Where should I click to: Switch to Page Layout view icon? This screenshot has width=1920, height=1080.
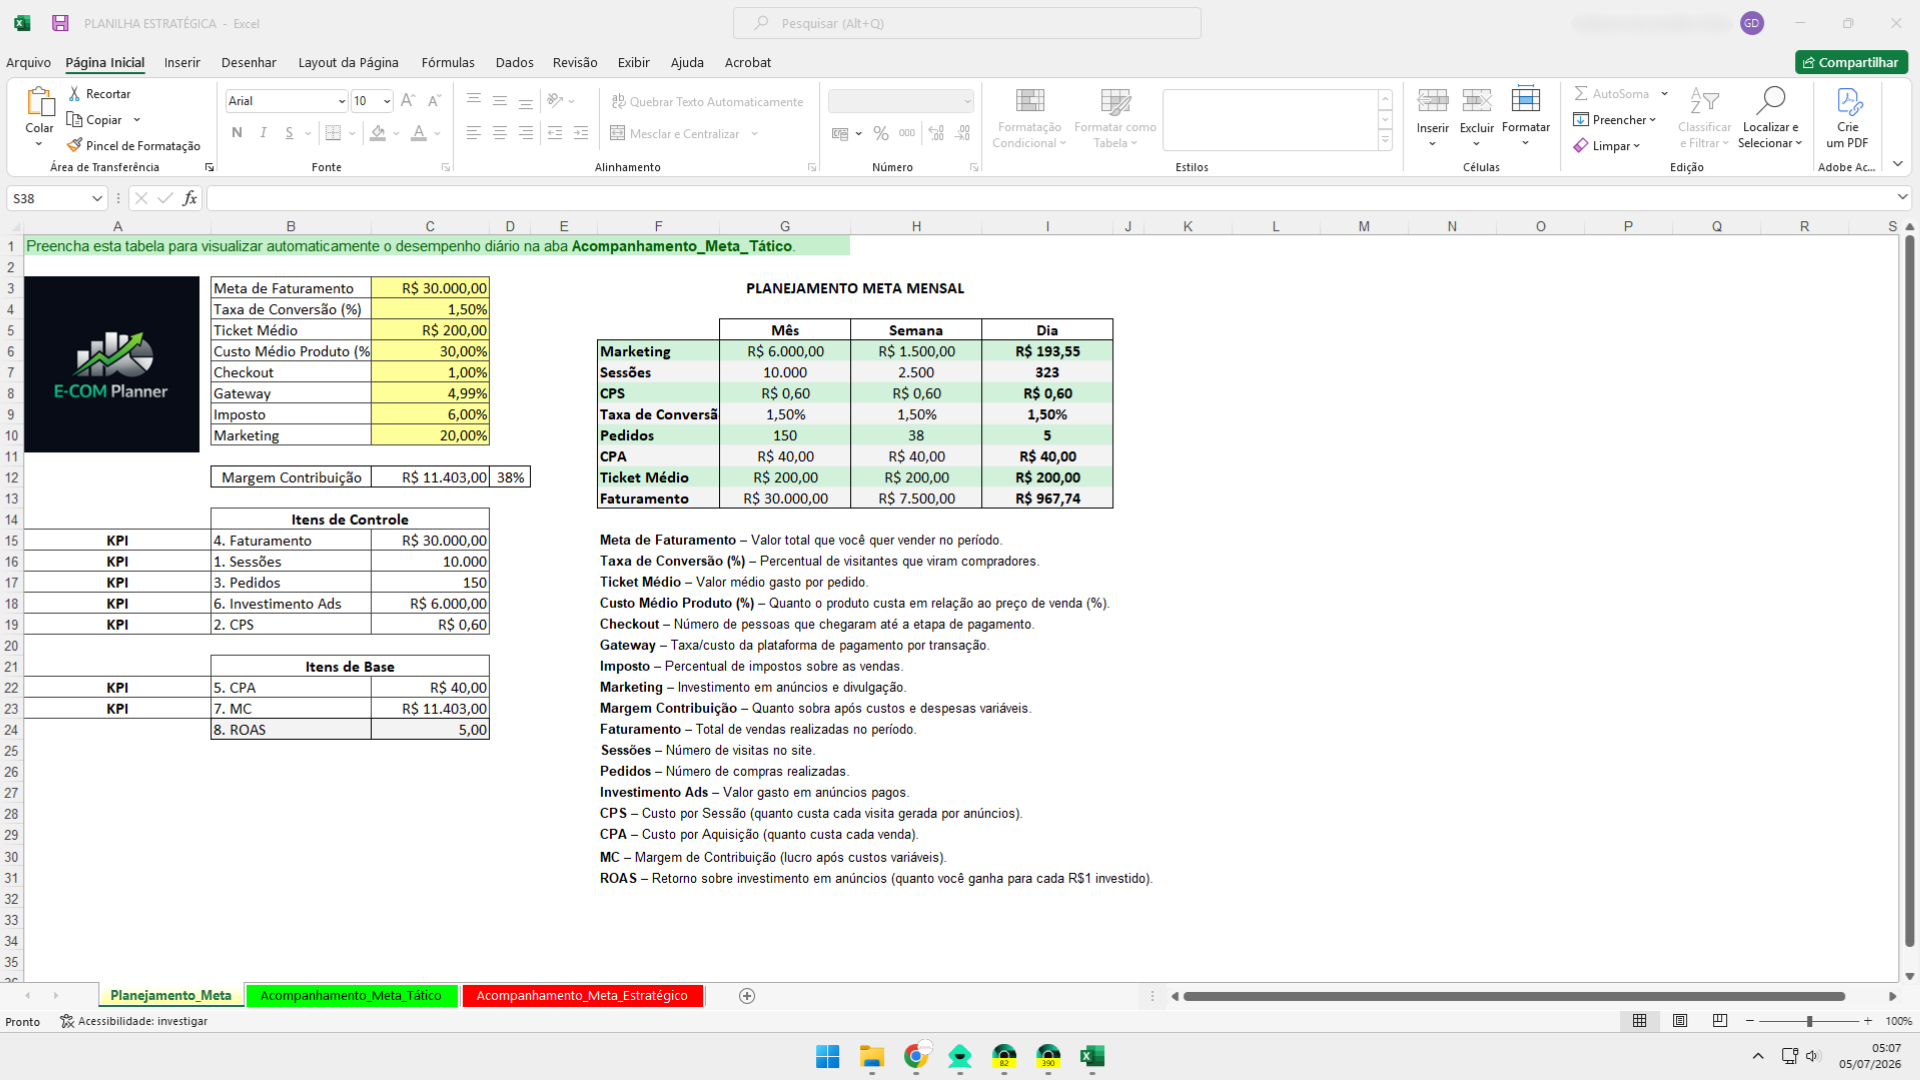pyautogui.click(x=1680, y=1021)
